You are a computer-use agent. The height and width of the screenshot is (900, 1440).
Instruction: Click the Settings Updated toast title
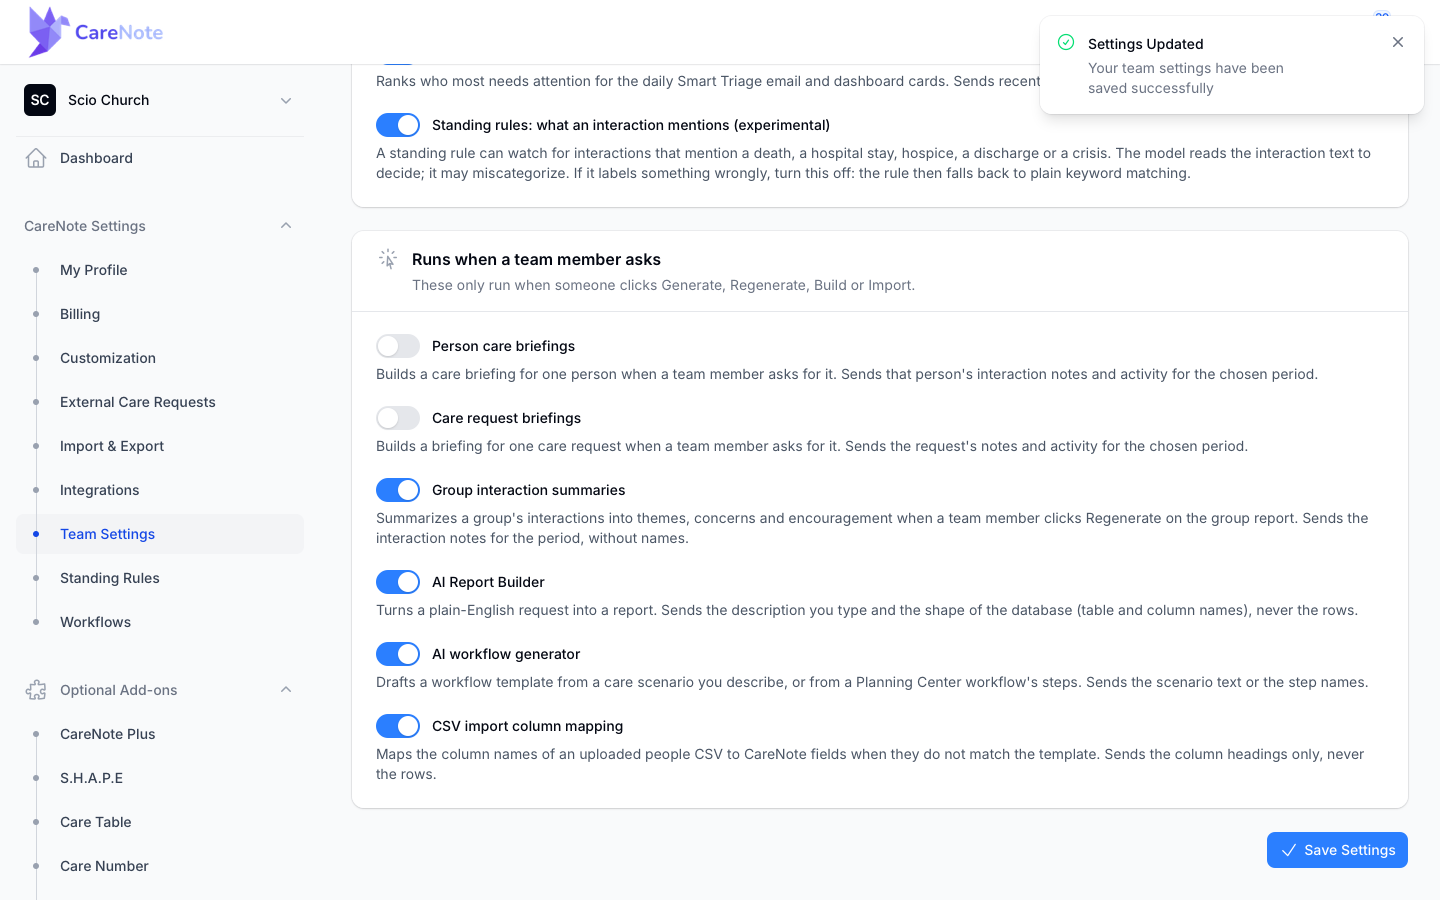(x=1146, y=44)
